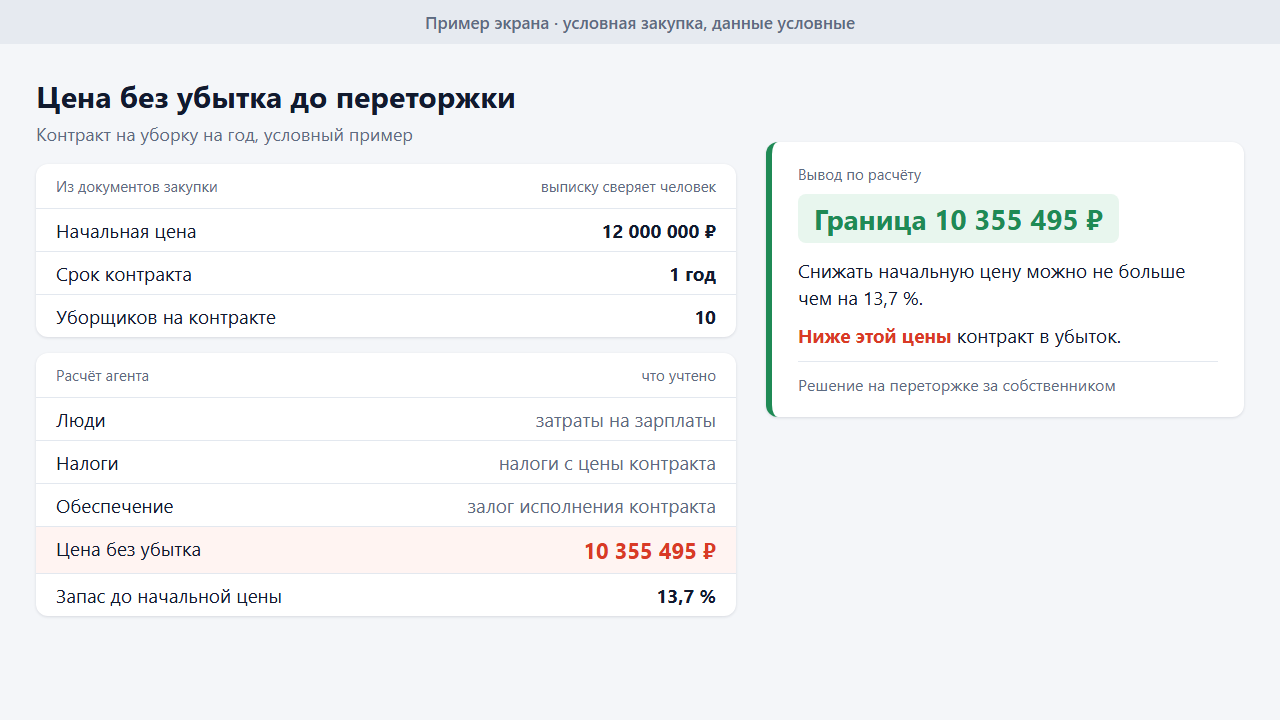1280x720 pixels.
Task: Click the footer 'Решение на переторжке за собственником'
Action: pyautogui.click(x=957, y=386)
